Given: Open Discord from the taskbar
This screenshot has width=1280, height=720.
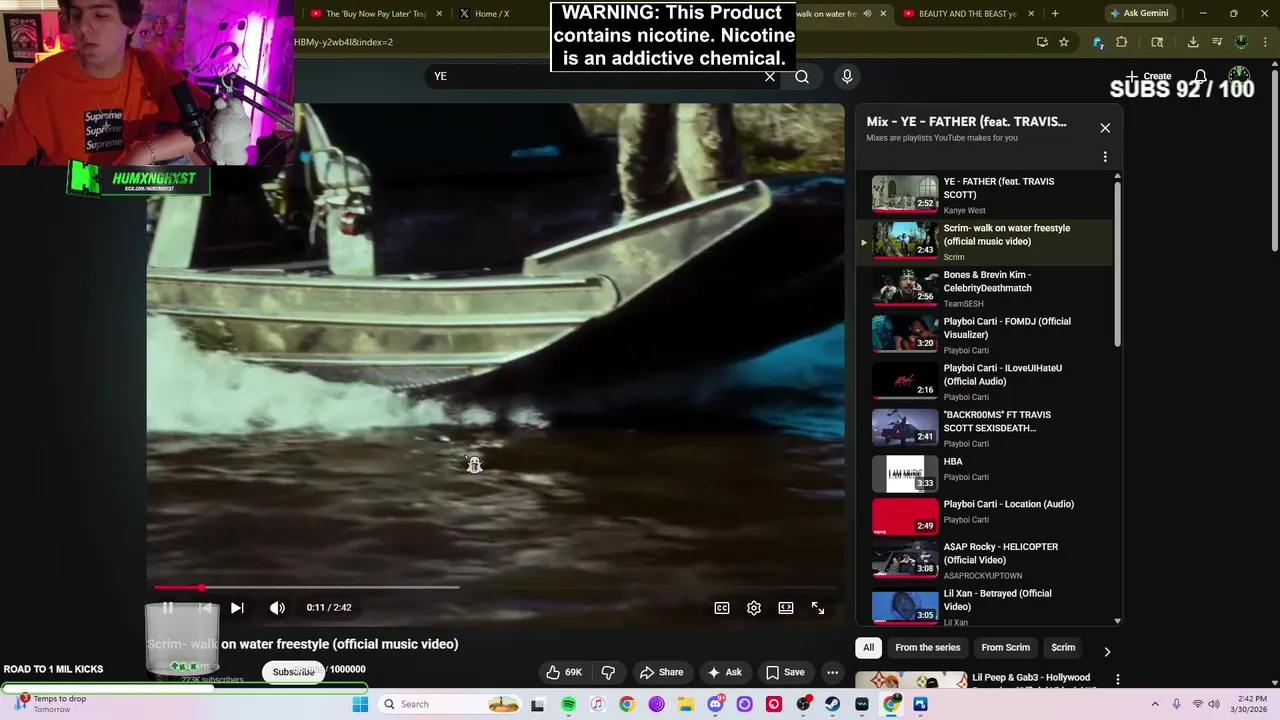Looking at the screenshot, I should pyautogui.click(x=715, y=704).
